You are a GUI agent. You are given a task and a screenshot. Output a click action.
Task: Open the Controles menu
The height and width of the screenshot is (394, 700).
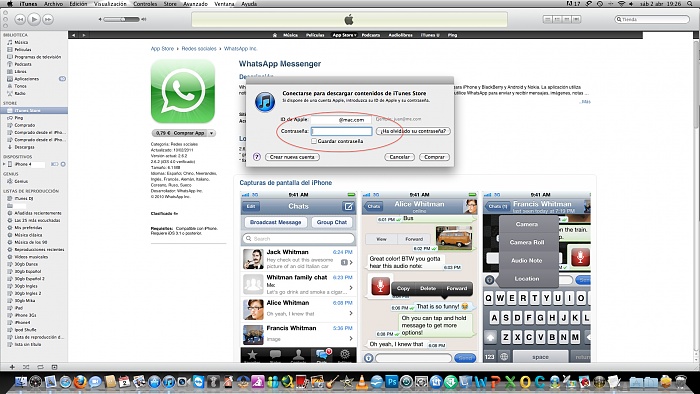pyautogui.click(x=145, y=4)
